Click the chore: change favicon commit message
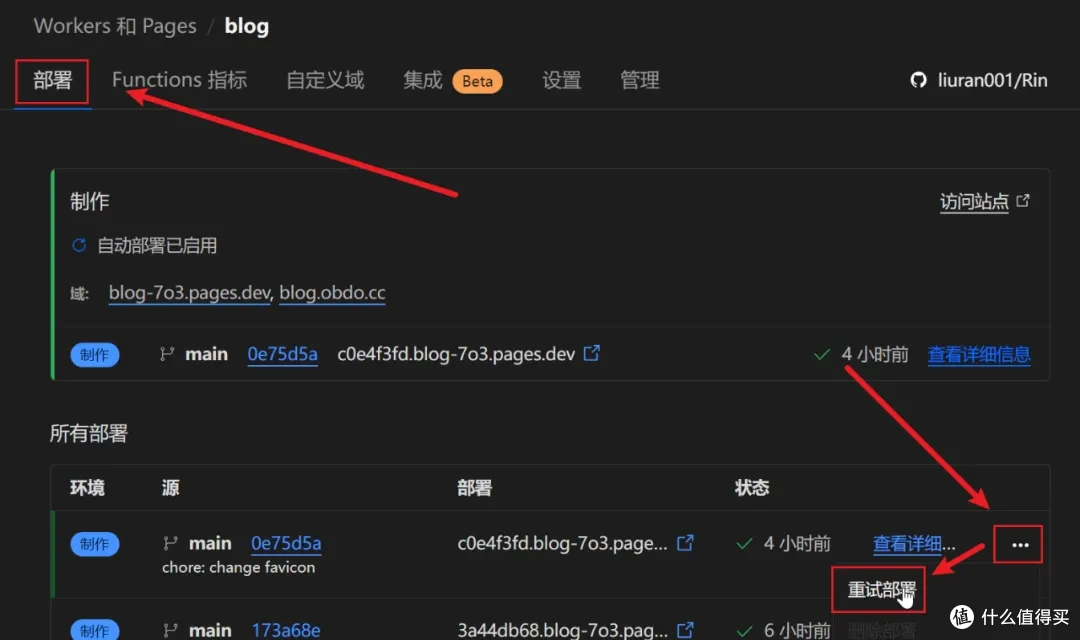Screen dimensions: 1080x640 [x=238, y=568]
